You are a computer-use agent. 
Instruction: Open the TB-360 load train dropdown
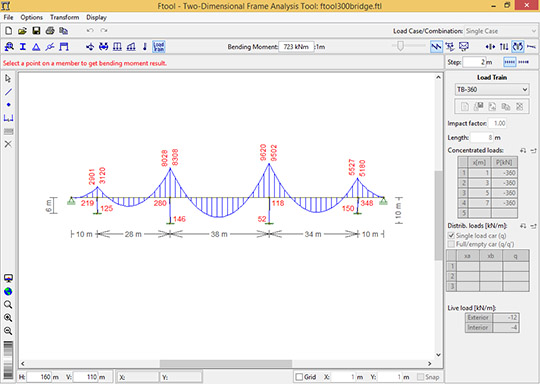click(492, 90)
